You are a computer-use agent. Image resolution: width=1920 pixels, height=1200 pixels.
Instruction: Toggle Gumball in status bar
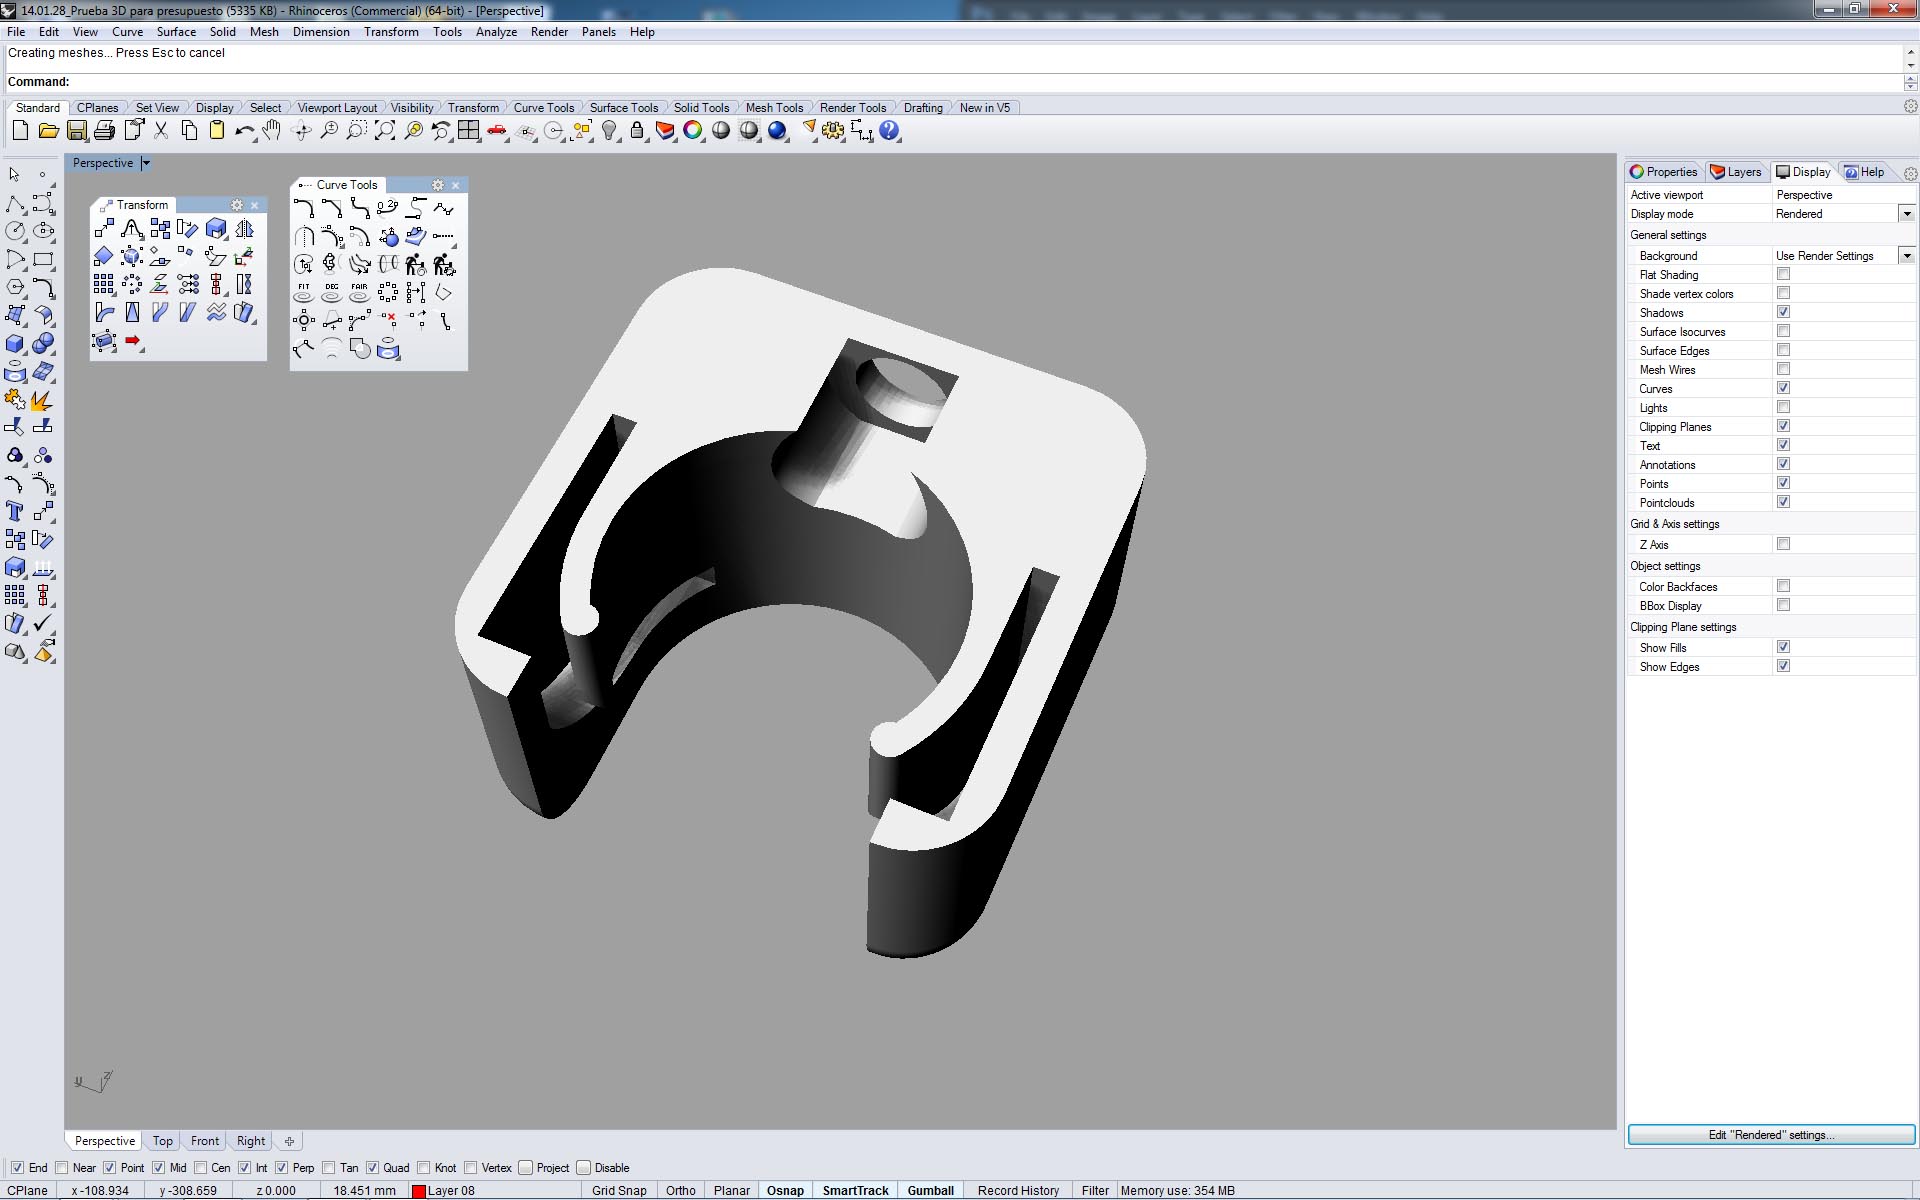pos(930,1190)
